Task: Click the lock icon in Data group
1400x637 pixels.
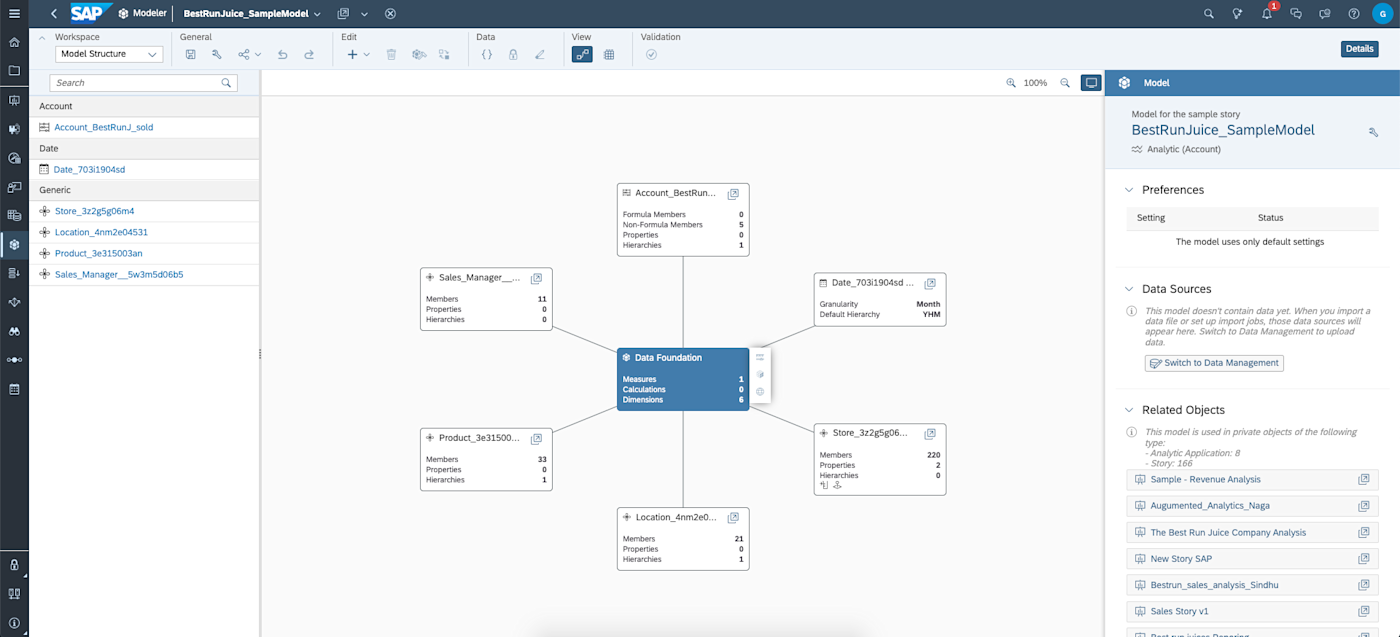Action: pyautogui.click(x=513, y=55)
